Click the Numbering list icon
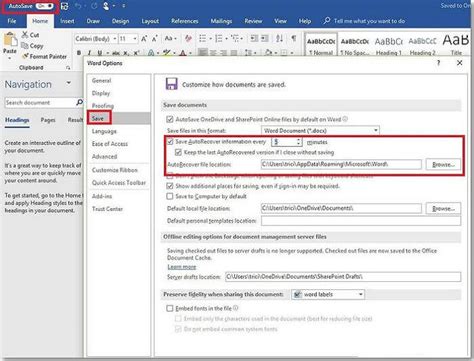474x361 pixels. [219, 39]
